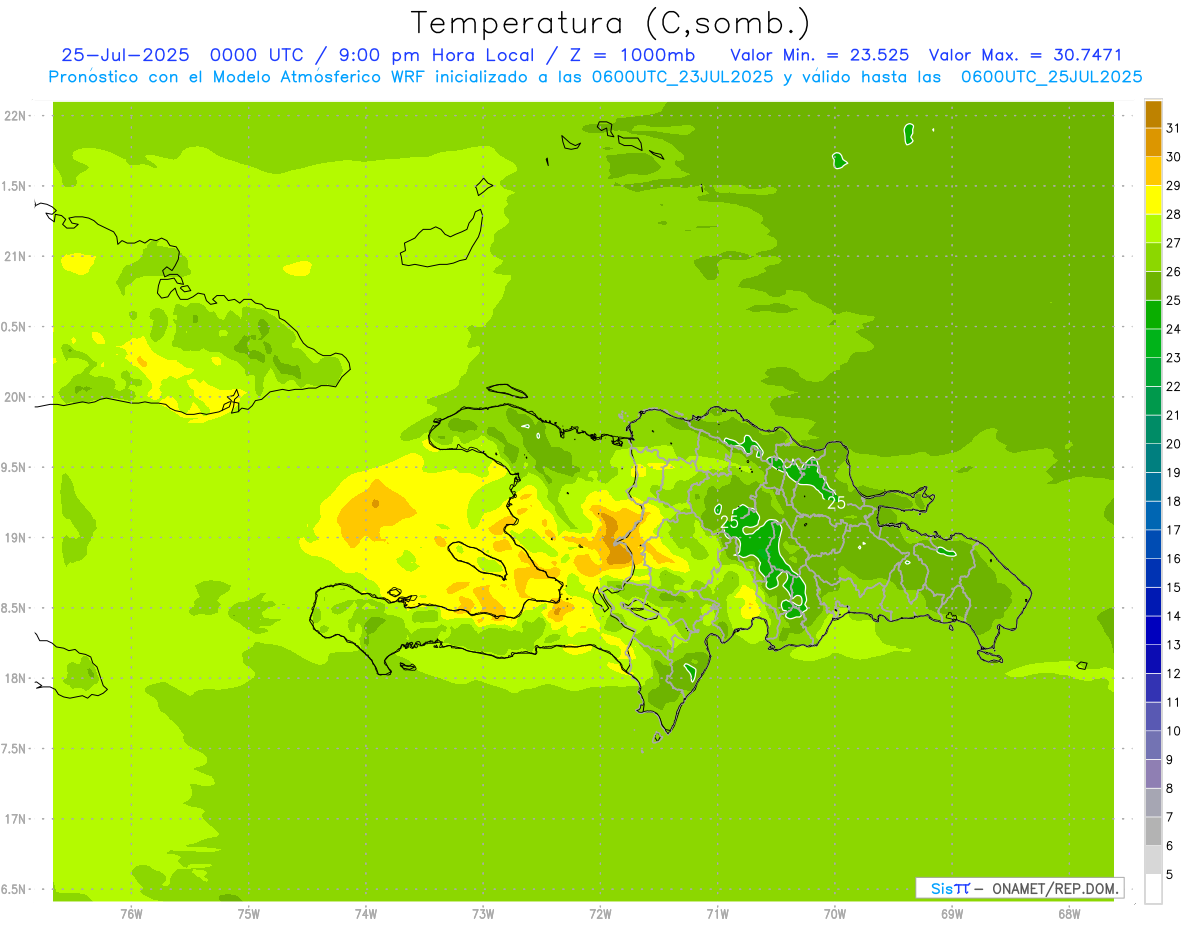Screen dimensions: 1200x927
Task: Click the "69W" longitude axis label
Action: click(952, 914)
